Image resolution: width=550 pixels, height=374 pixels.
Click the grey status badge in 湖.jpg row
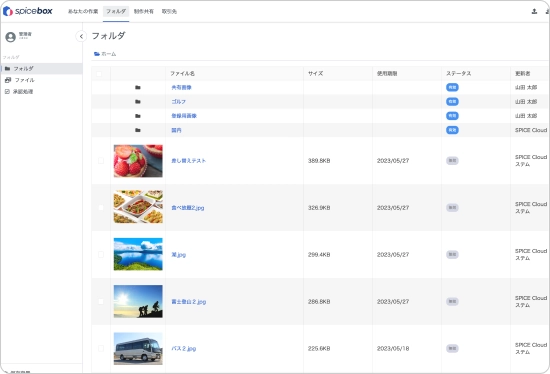tap(452, 255)
